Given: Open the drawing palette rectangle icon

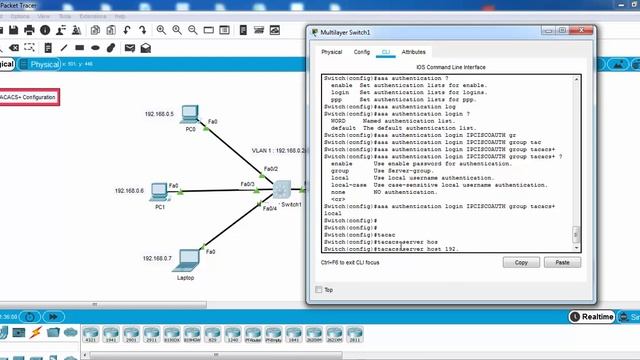Looking at the screenshot, I should (209, 30).
